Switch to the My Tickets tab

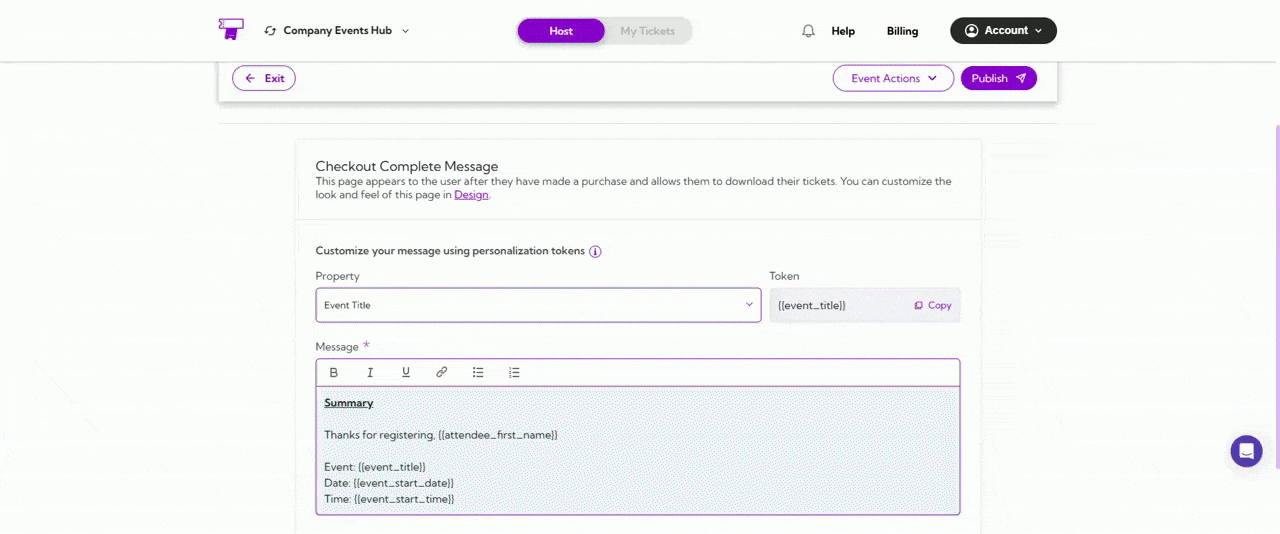(647, 31)
